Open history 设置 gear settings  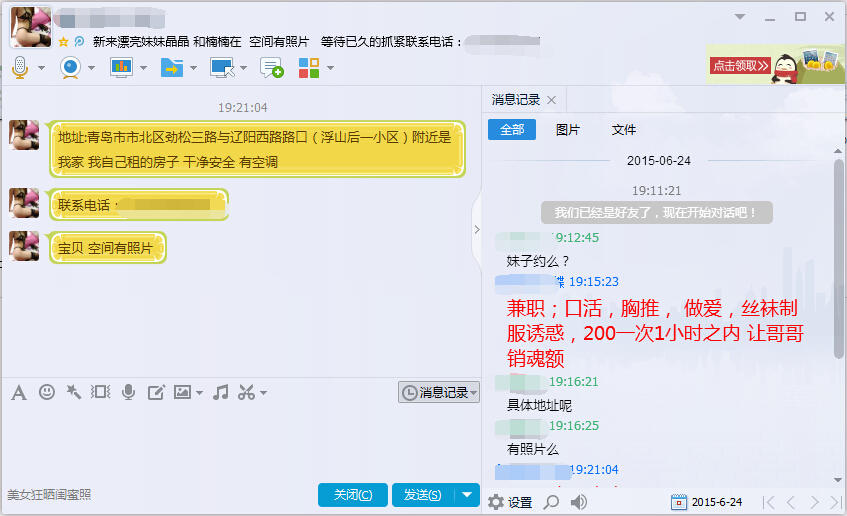510,502
